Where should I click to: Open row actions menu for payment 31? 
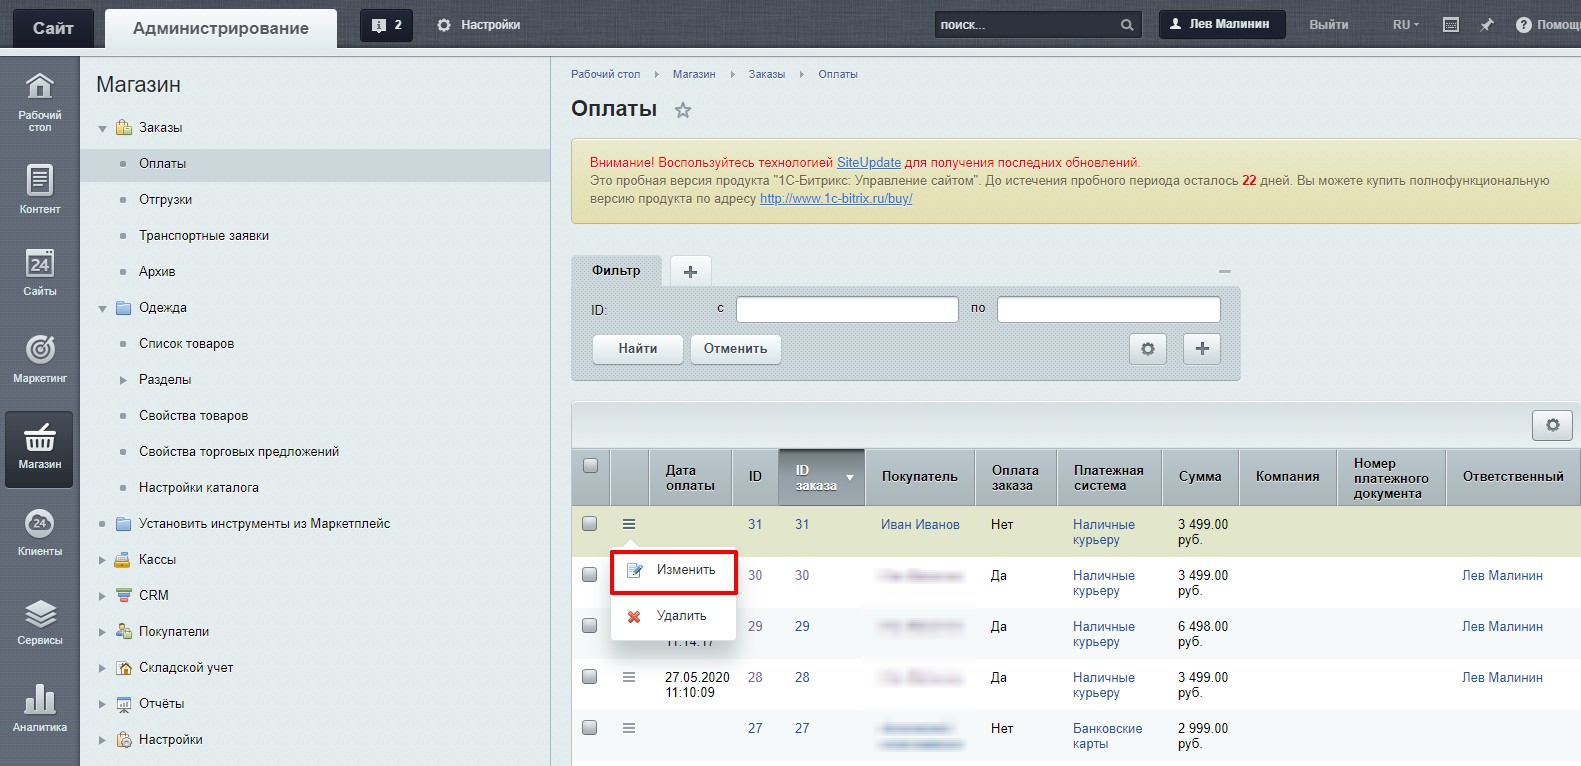629,524
